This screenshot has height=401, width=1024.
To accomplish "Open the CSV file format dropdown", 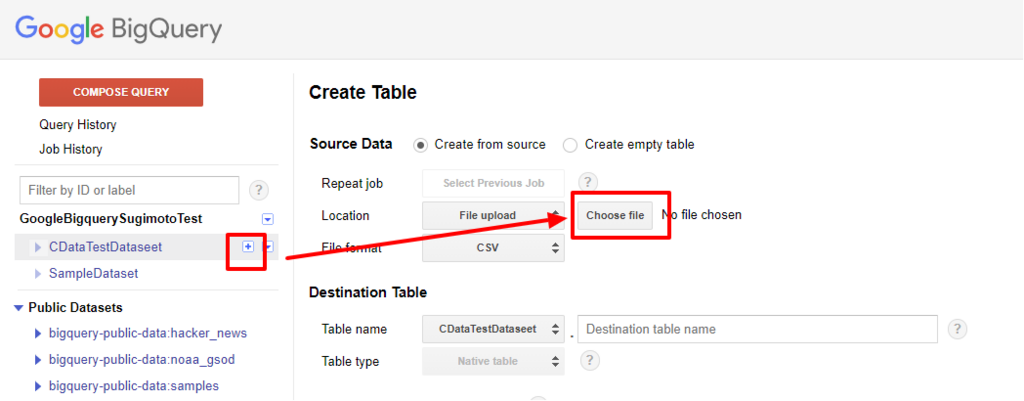I will coord(494,248).
